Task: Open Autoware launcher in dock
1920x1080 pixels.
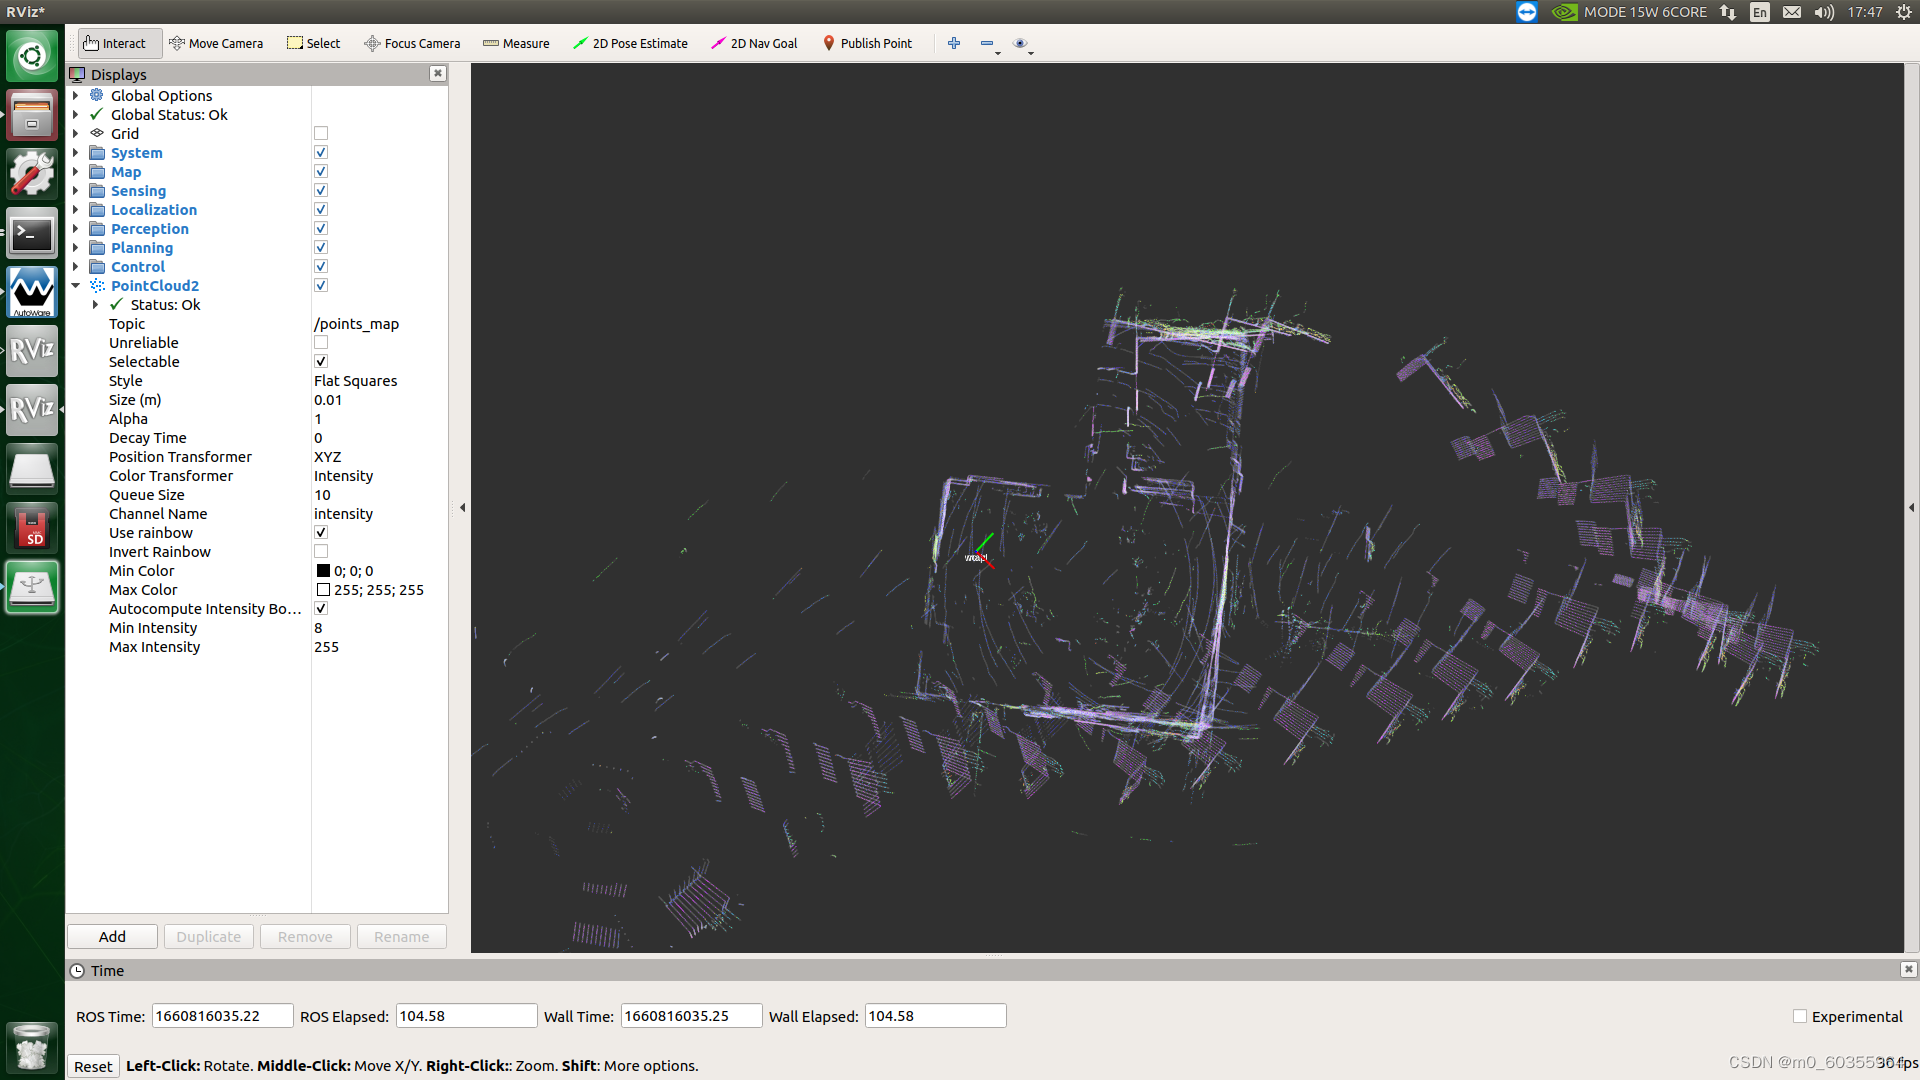Action: (x=32, y=292)
